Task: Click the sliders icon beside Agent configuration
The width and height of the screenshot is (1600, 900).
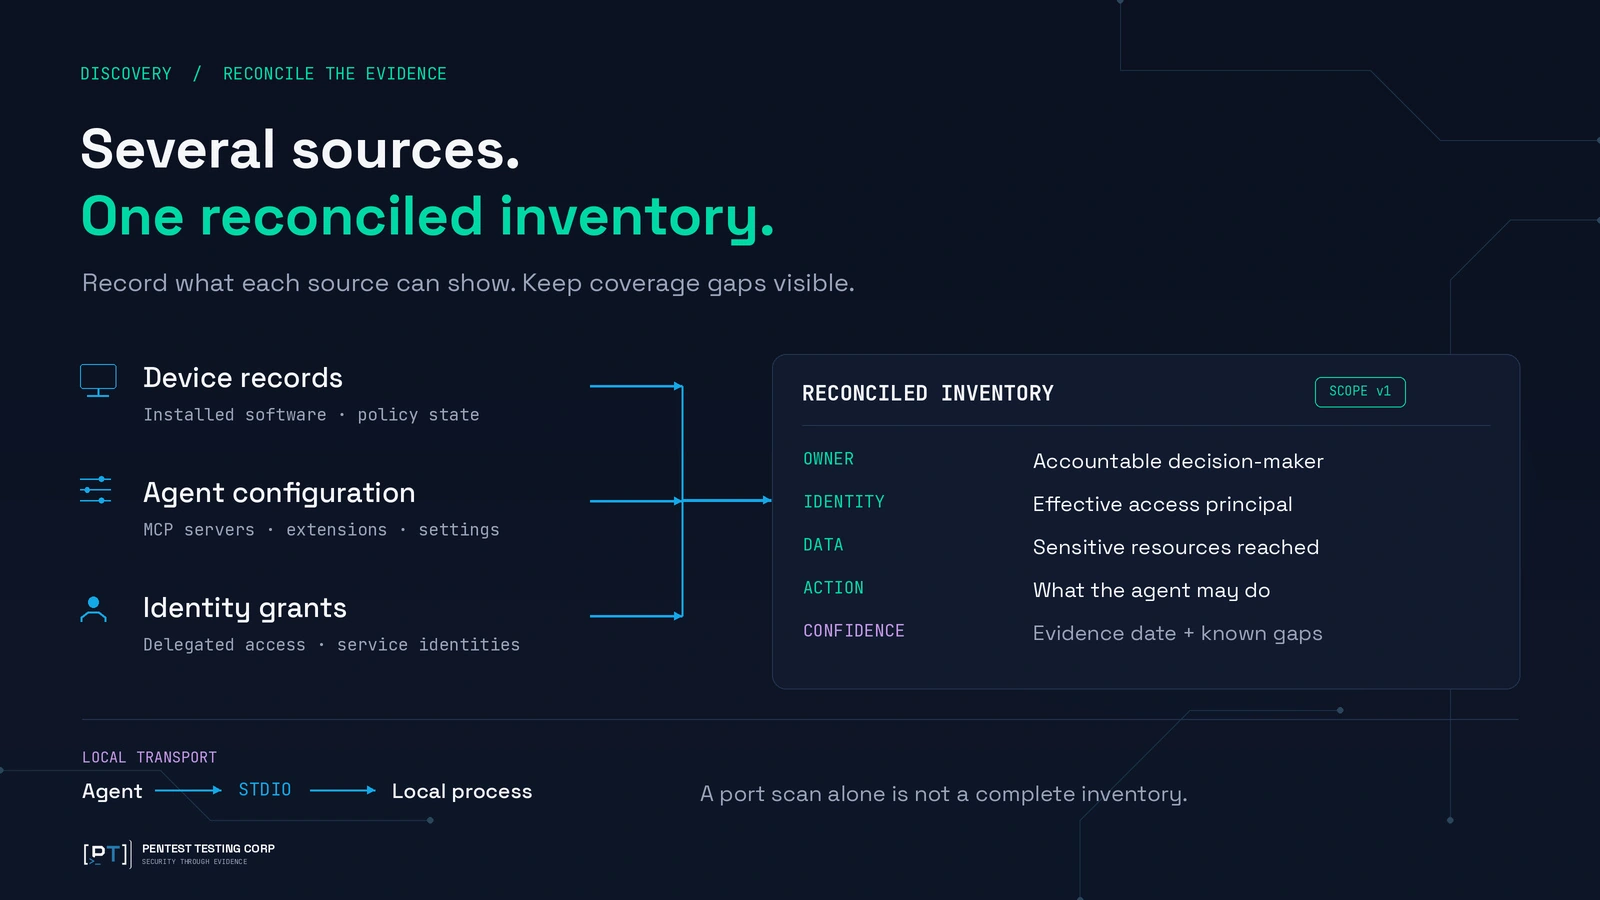Action: coord(96,490)
